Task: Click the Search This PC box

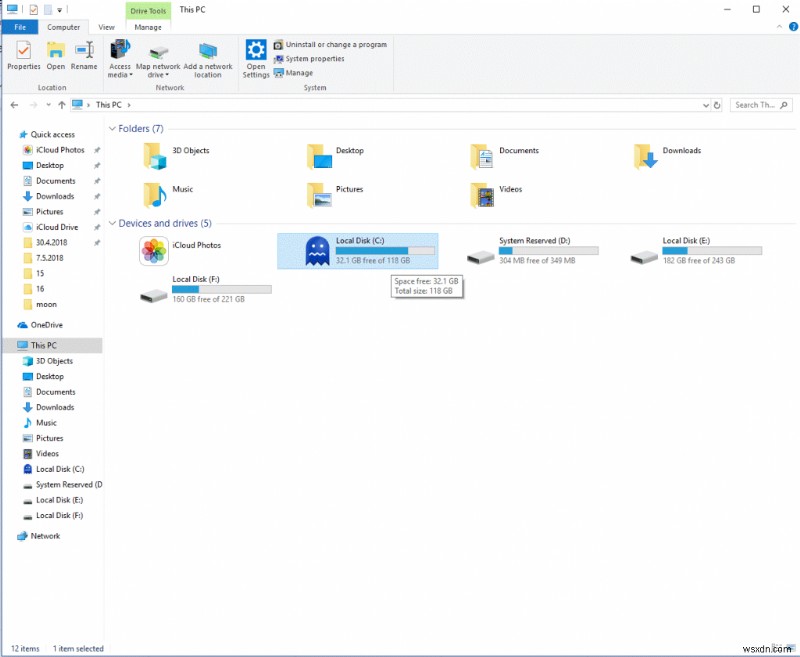Action: point(760,104)
